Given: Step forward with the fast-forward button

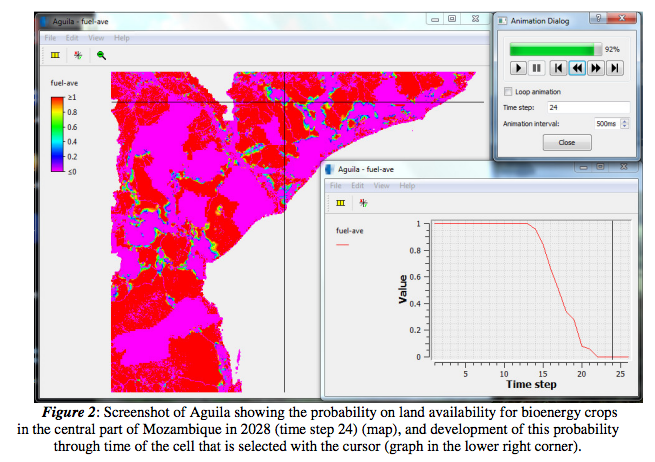Looking at the screenshot, I should pyautogui.click(x=596, y=68).
